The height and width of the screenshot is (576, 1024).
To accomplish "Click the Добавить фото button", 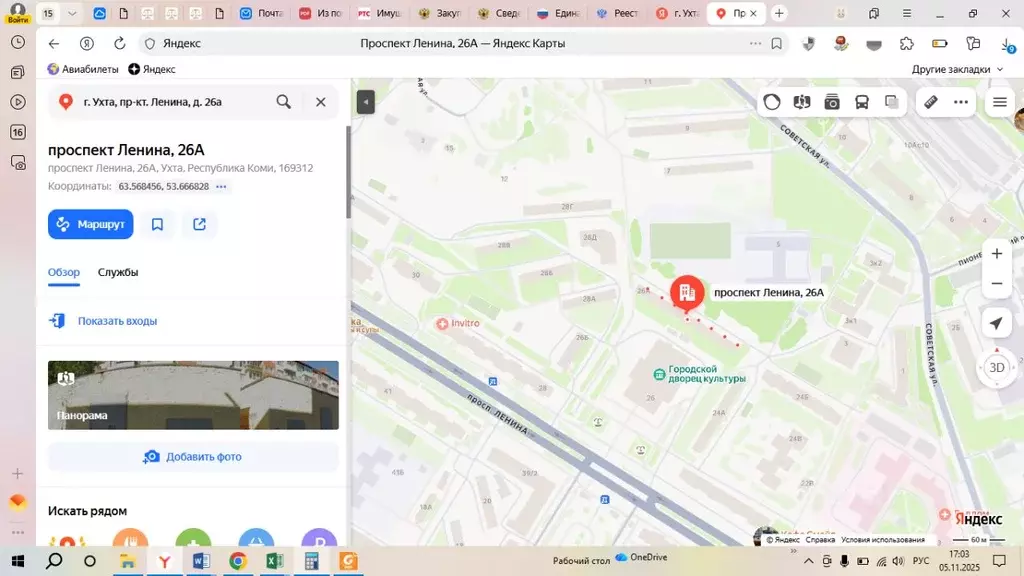I will click(192, 456).
